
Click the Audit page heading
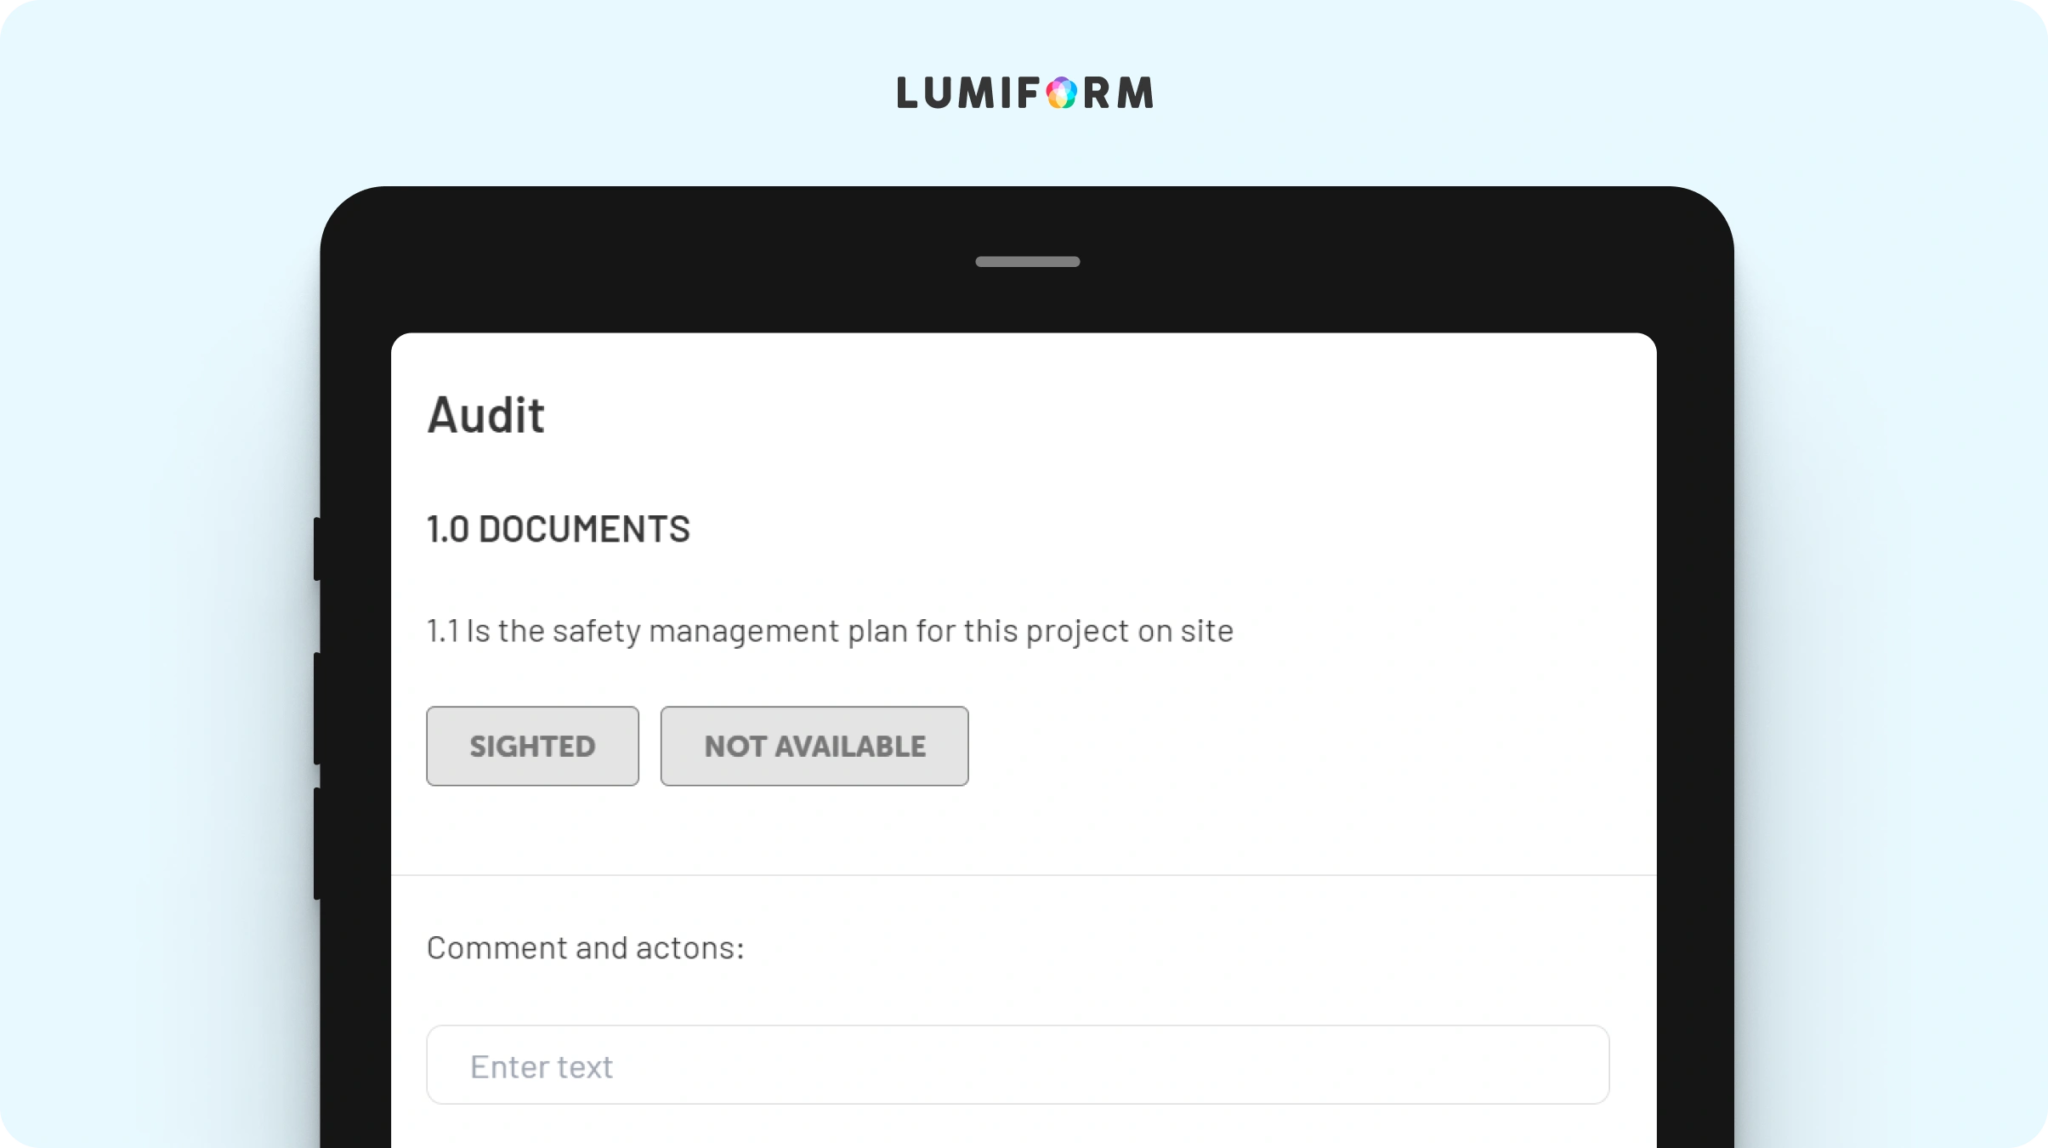[x=486, y=415]
